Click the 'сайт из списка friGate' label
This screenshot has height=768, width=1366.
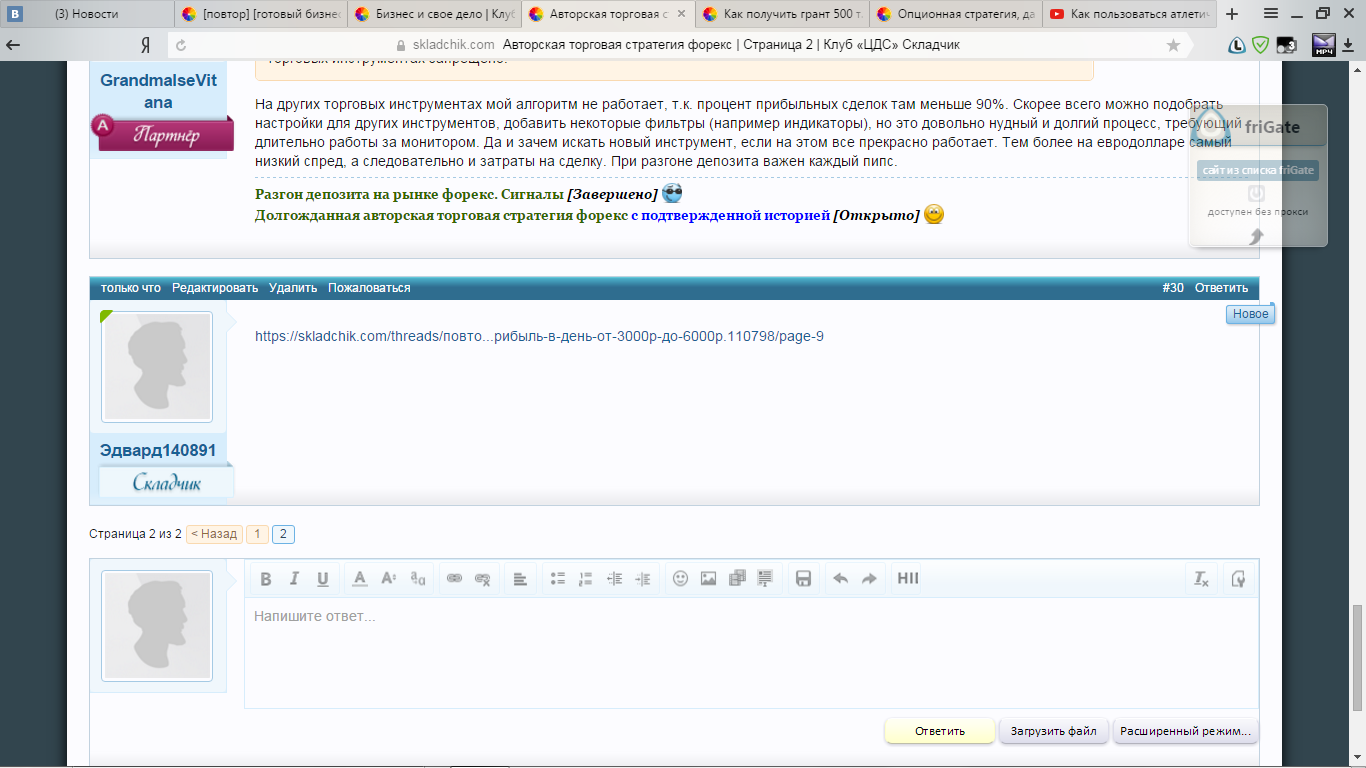(1258, 171)
